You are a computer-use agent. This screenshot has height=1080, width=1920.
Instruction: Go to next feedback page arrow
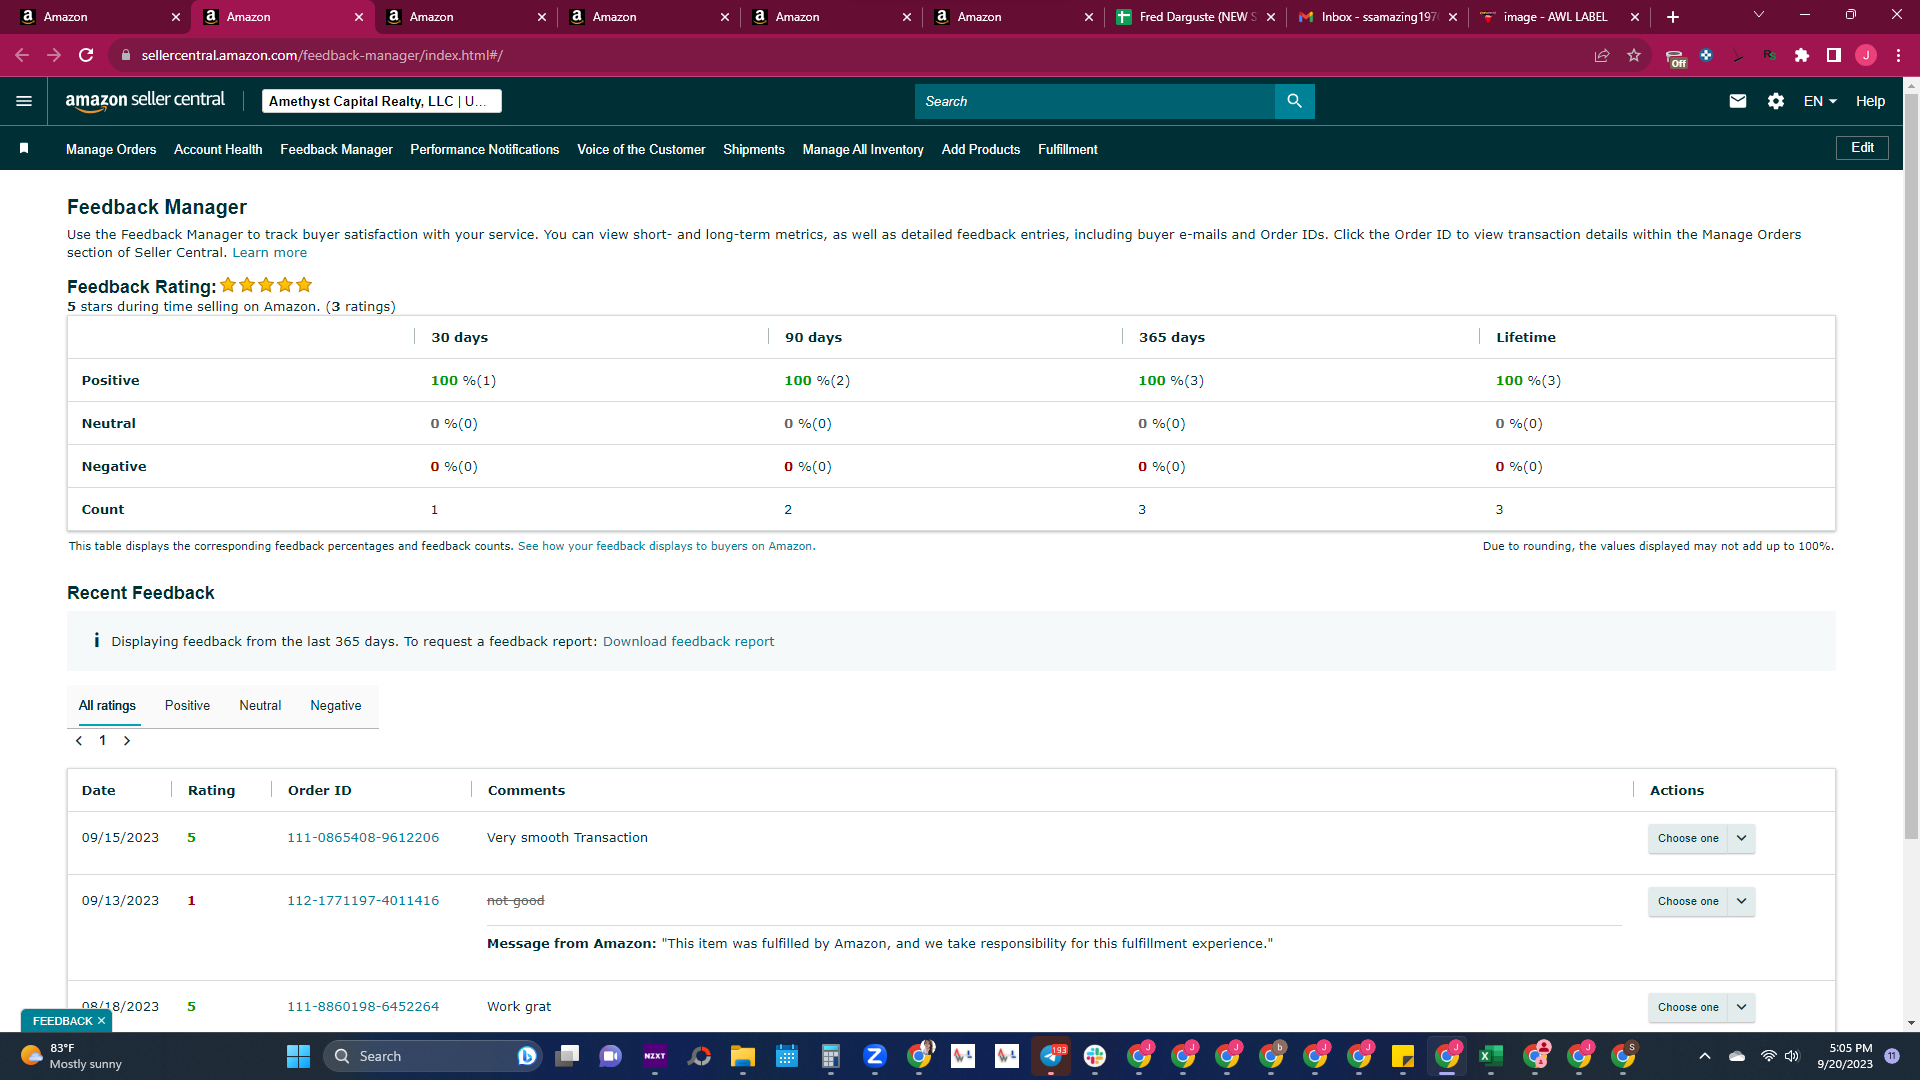(x=127, y=741)
